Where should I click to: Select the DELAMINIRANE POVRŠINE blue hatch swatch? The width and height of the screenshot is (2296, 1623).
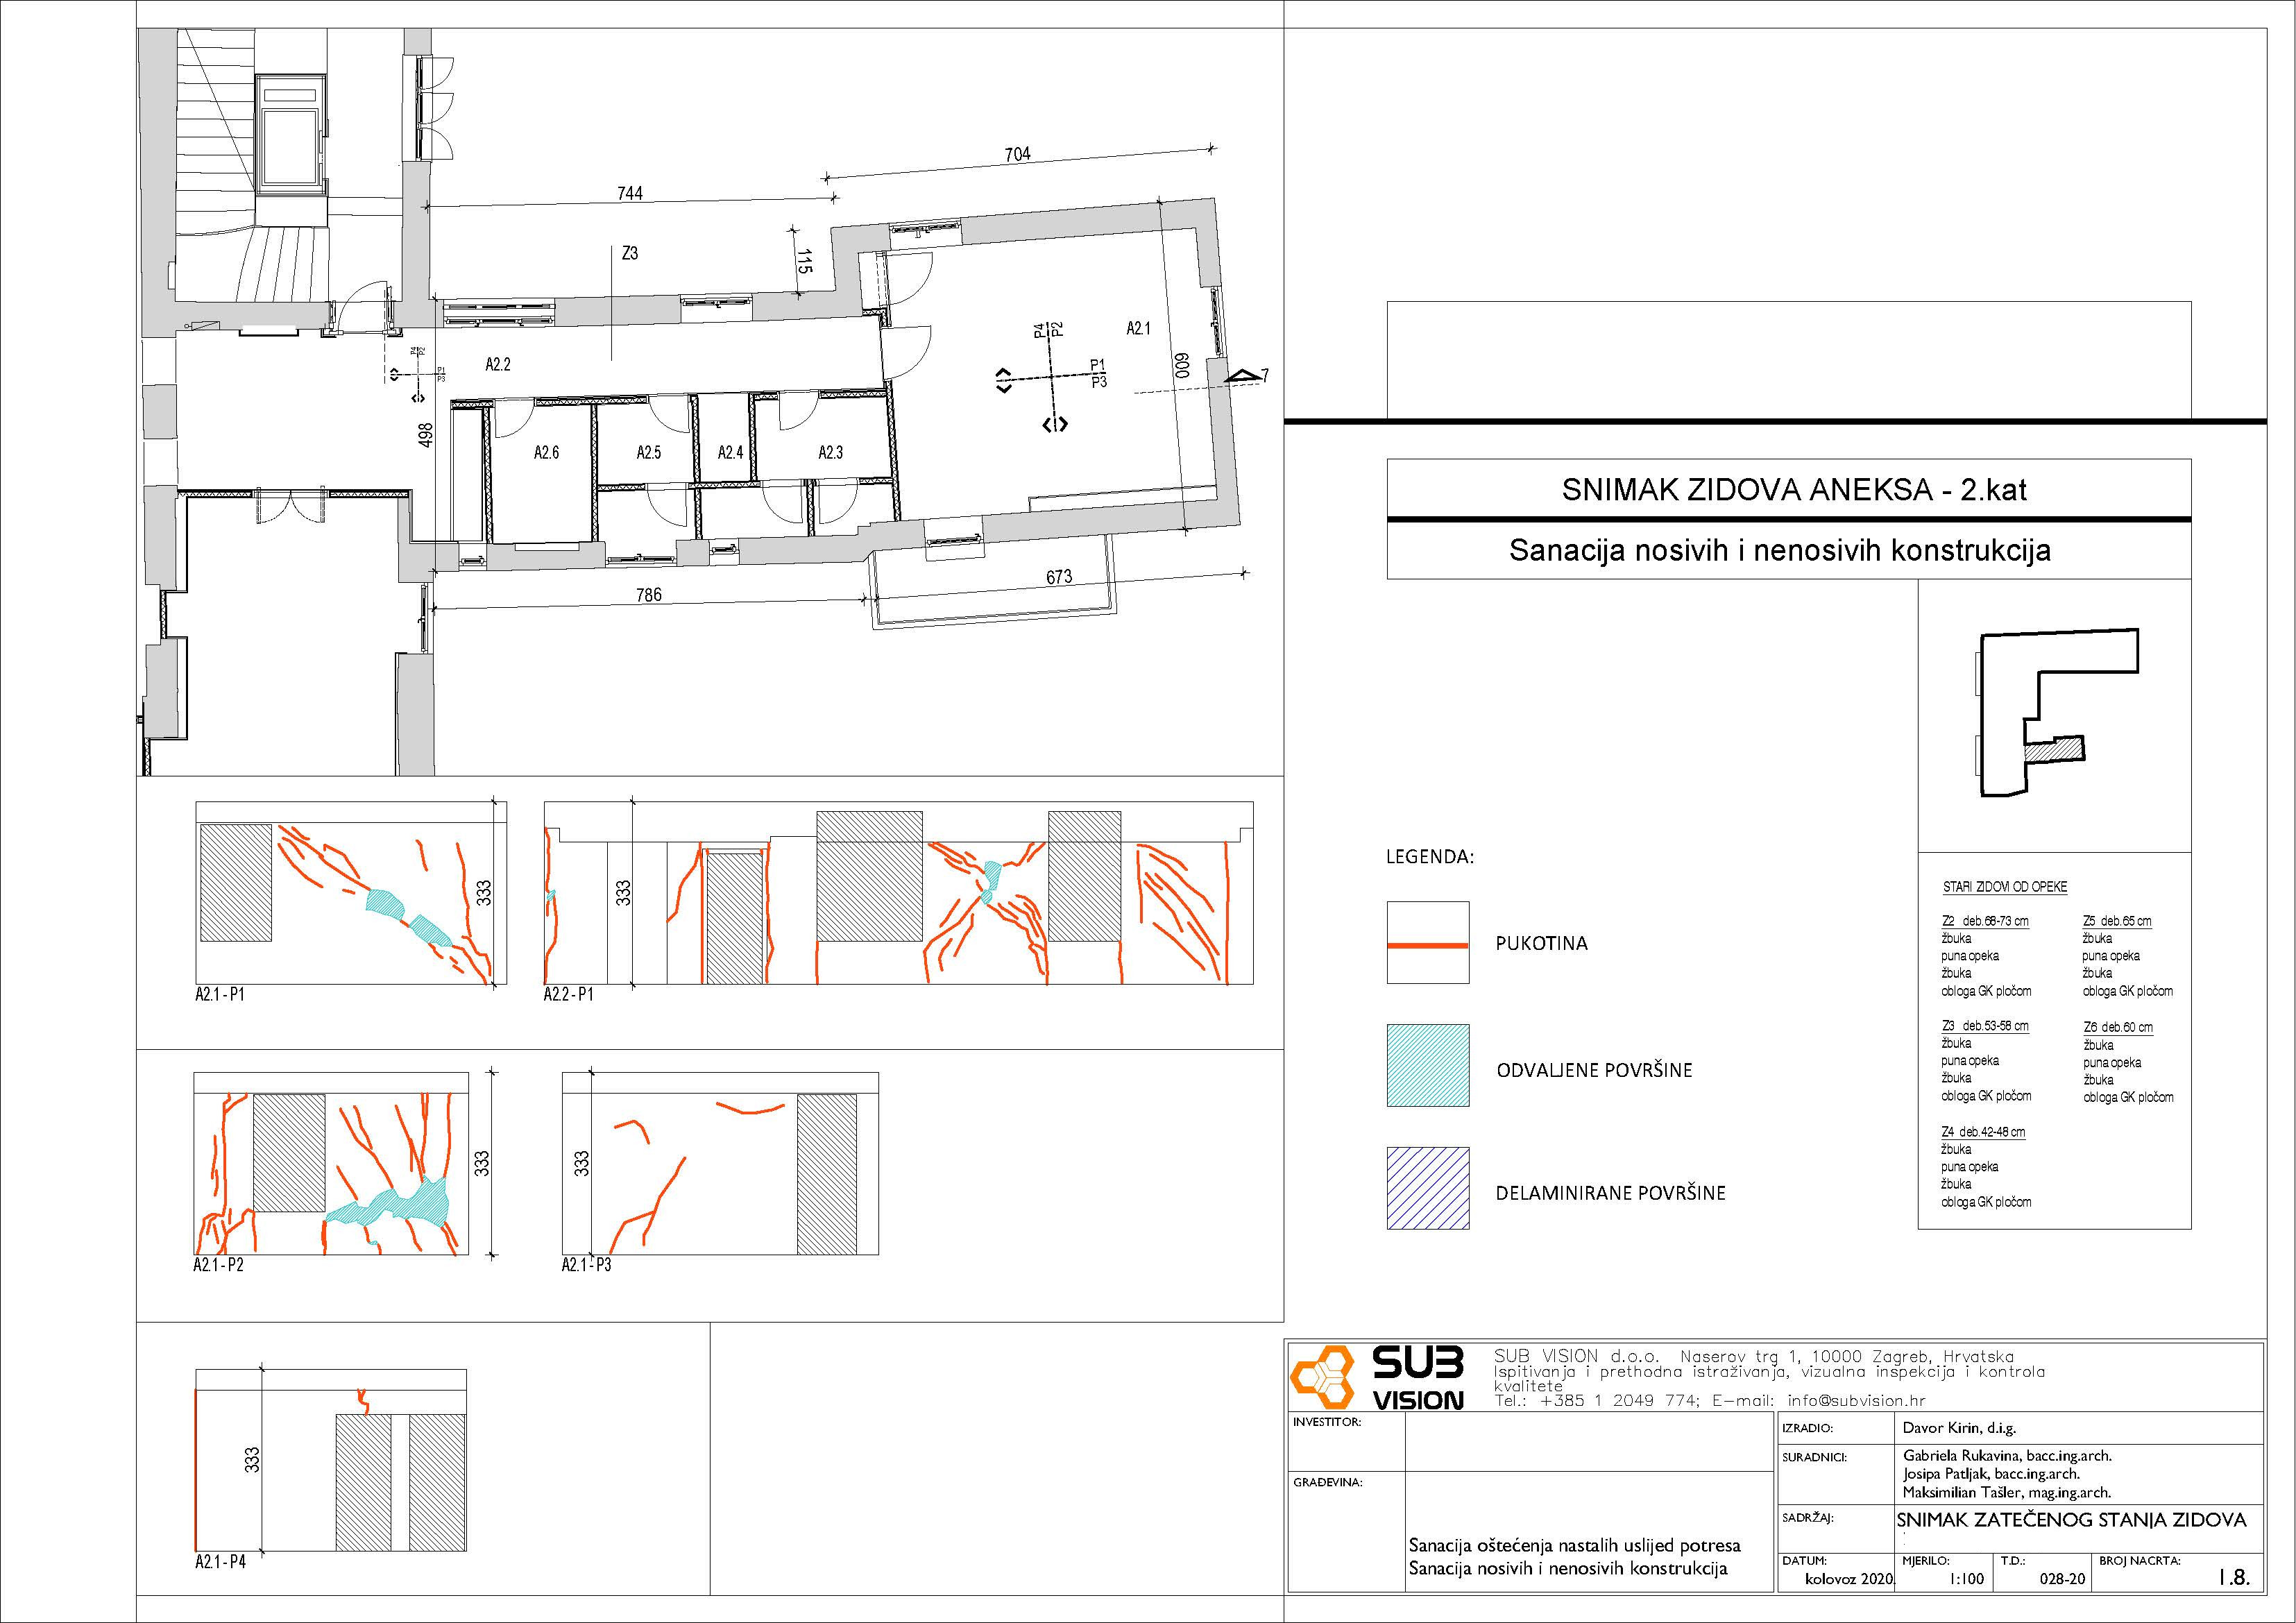1427,1188
